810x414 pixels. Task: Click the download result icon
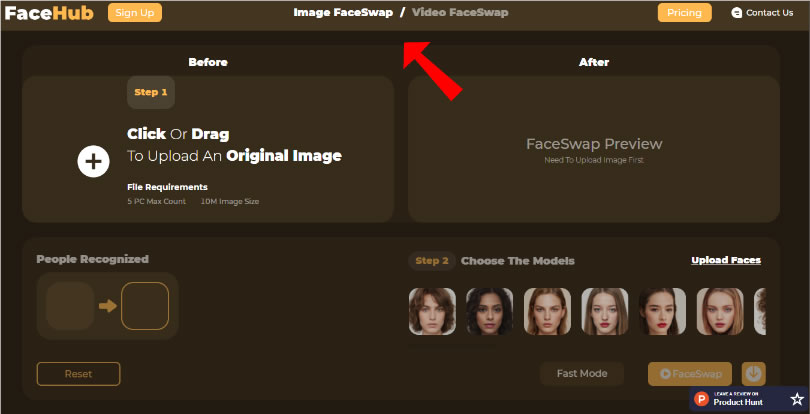point(754,374)
